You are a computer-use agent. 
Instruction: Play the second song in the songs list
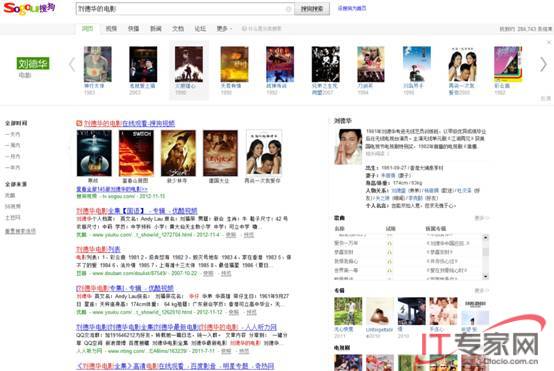(x=390, y=252)
